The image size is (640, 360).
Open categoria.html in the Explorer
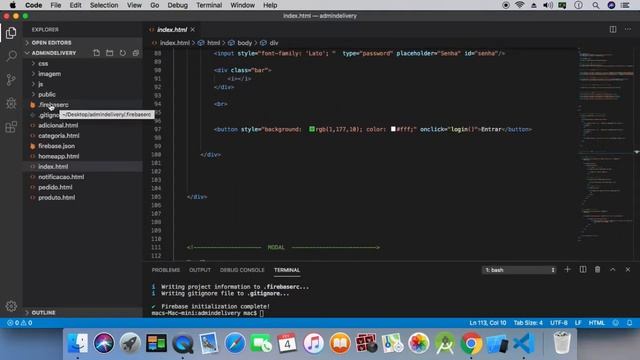point(59,136)
